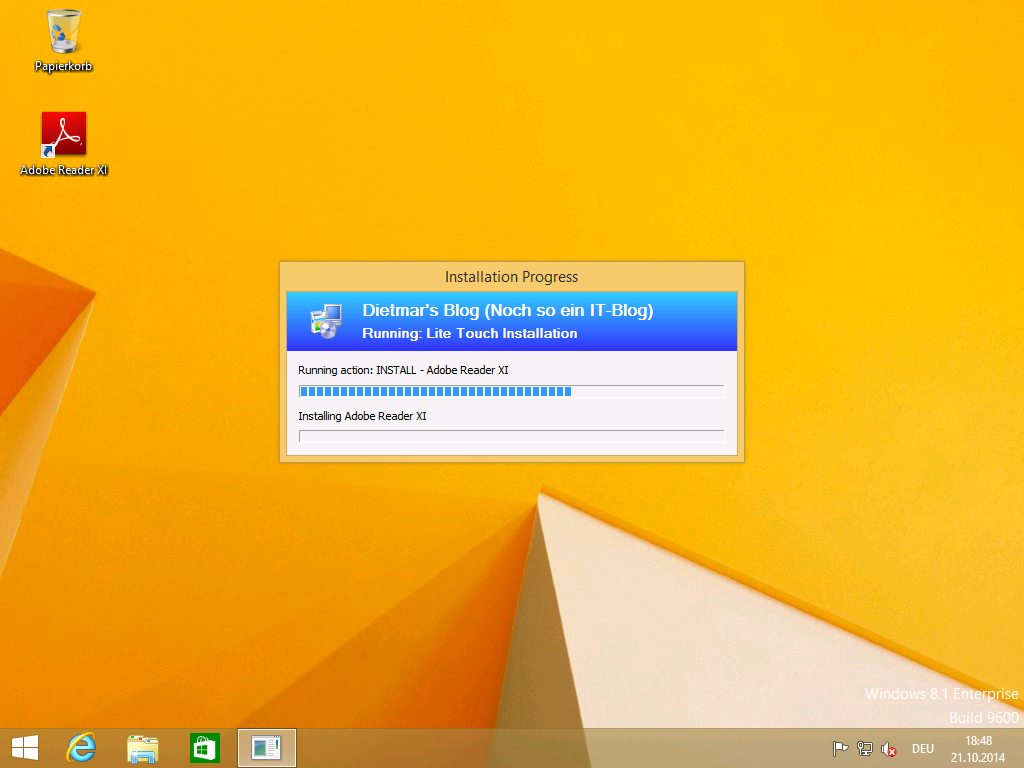Open the Windows Start button
Screen dimensions: 1024x768
[x=25, y=748]
